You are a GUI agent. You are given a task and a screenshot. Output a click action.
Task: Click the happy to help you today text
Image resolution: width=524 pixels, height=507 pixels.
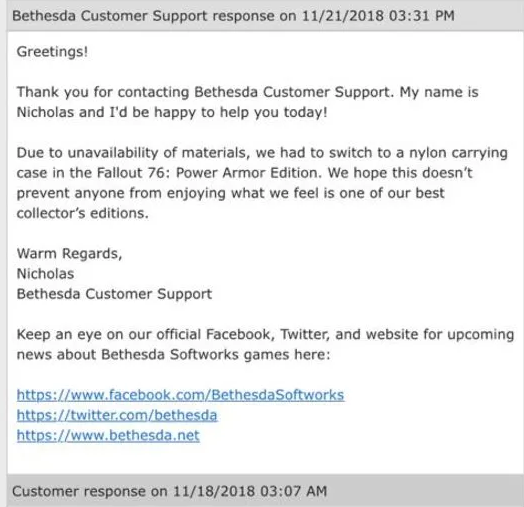tap(240, 112)
